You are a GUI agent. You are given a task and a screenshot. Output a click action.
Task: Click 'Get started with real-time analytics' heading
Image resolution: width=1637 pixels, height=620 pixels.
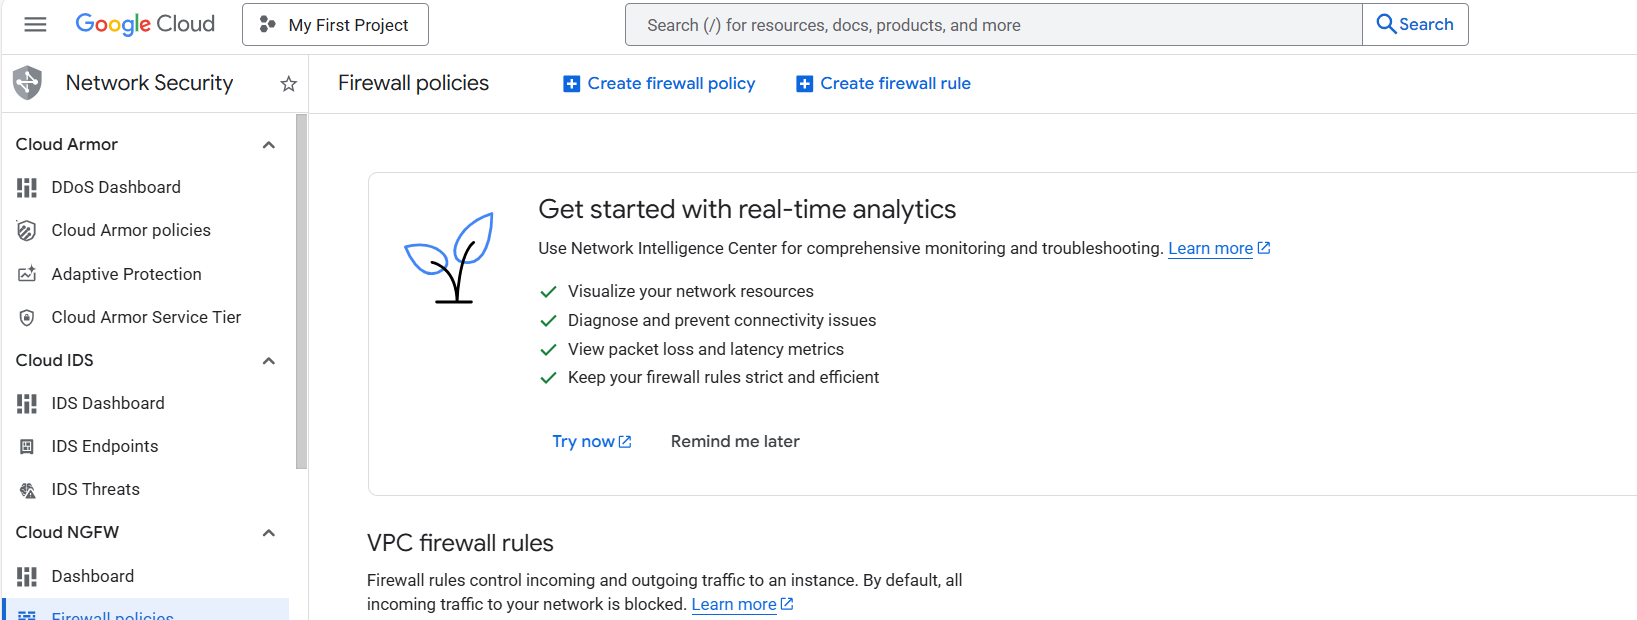pyautogui.click(x=747, y=209)
